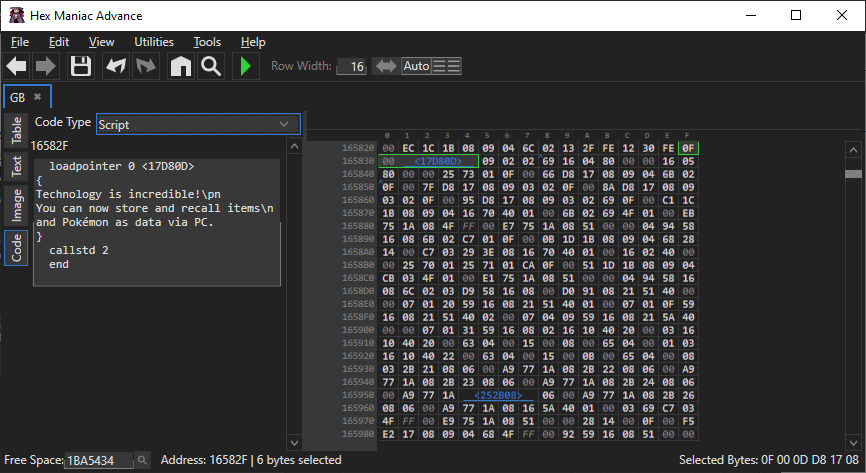Click the Free Space search icon
This screenshot has height=473, width=866.
(x=142, y=460)
